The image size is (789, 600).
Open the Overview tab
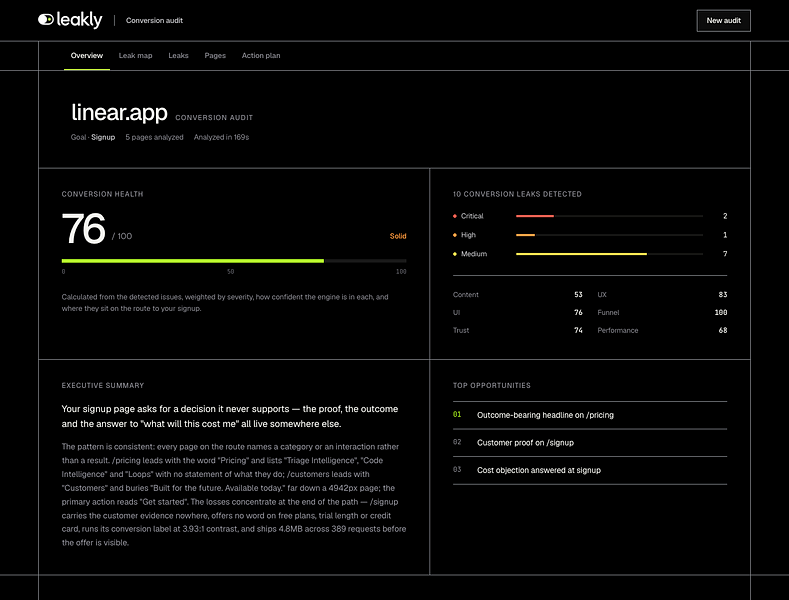pyautogui.click(x=87, y=55)
